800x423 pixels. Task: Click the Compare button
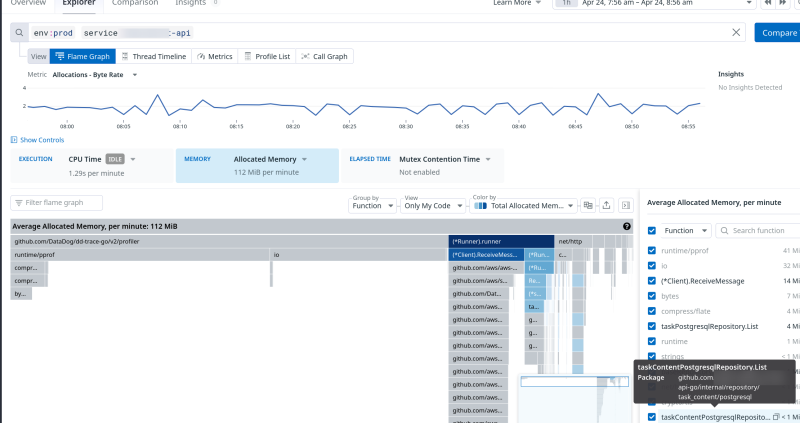tap(777, 33)
